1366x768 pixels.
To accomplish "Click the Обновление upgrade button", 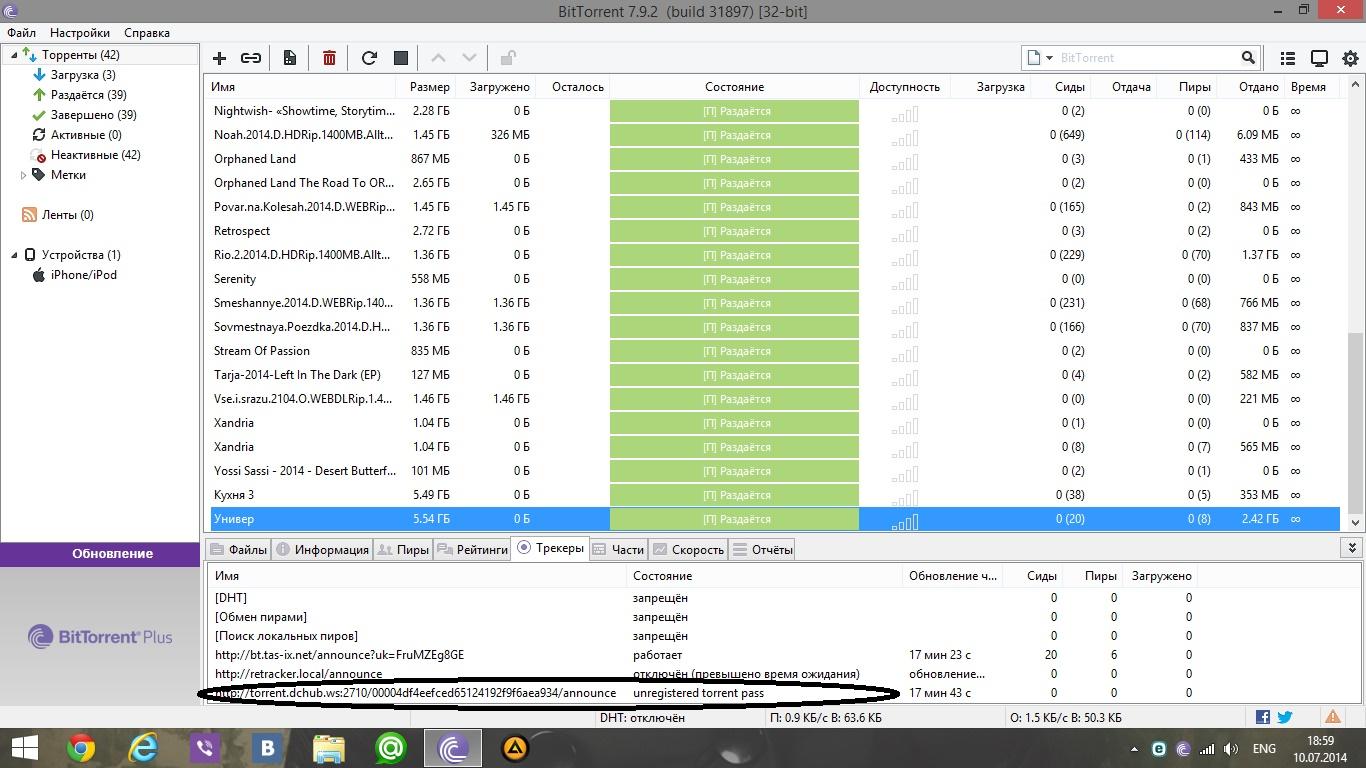I will coord(100,554).
